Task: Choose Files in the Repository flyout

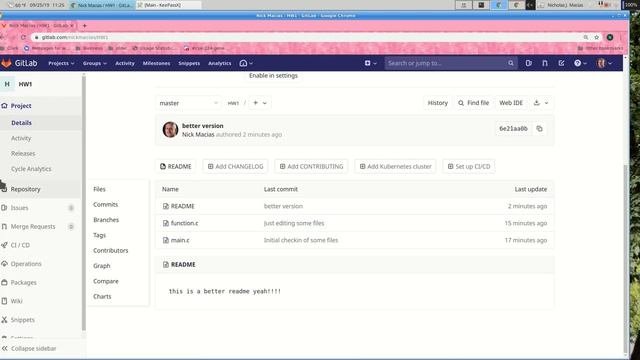Action: [x=99, y=189]
